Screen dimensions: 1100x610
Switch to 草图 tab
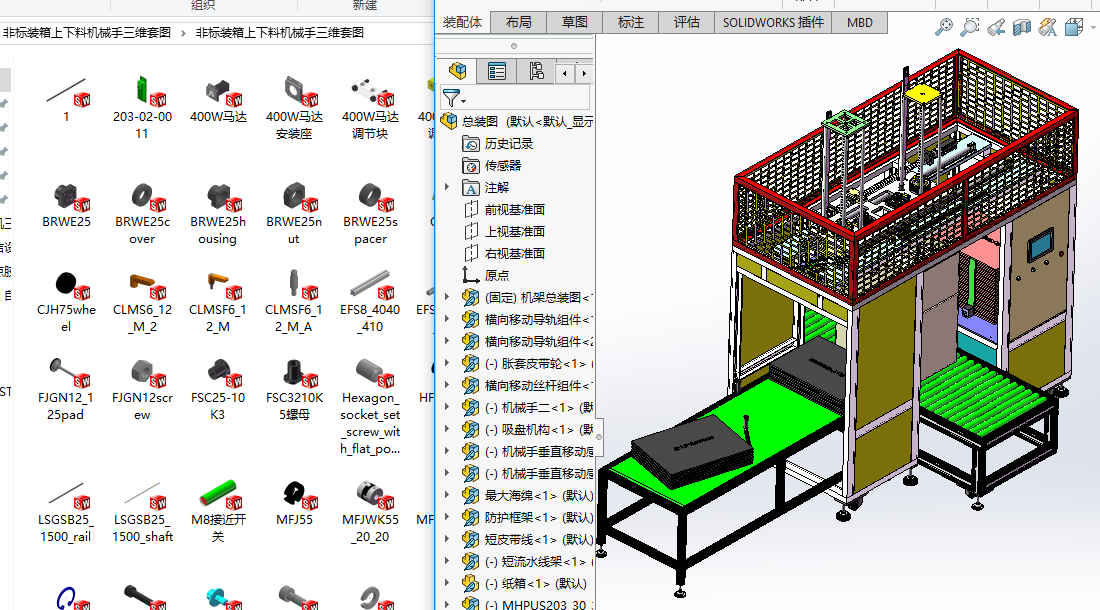[x=575, y=22]
